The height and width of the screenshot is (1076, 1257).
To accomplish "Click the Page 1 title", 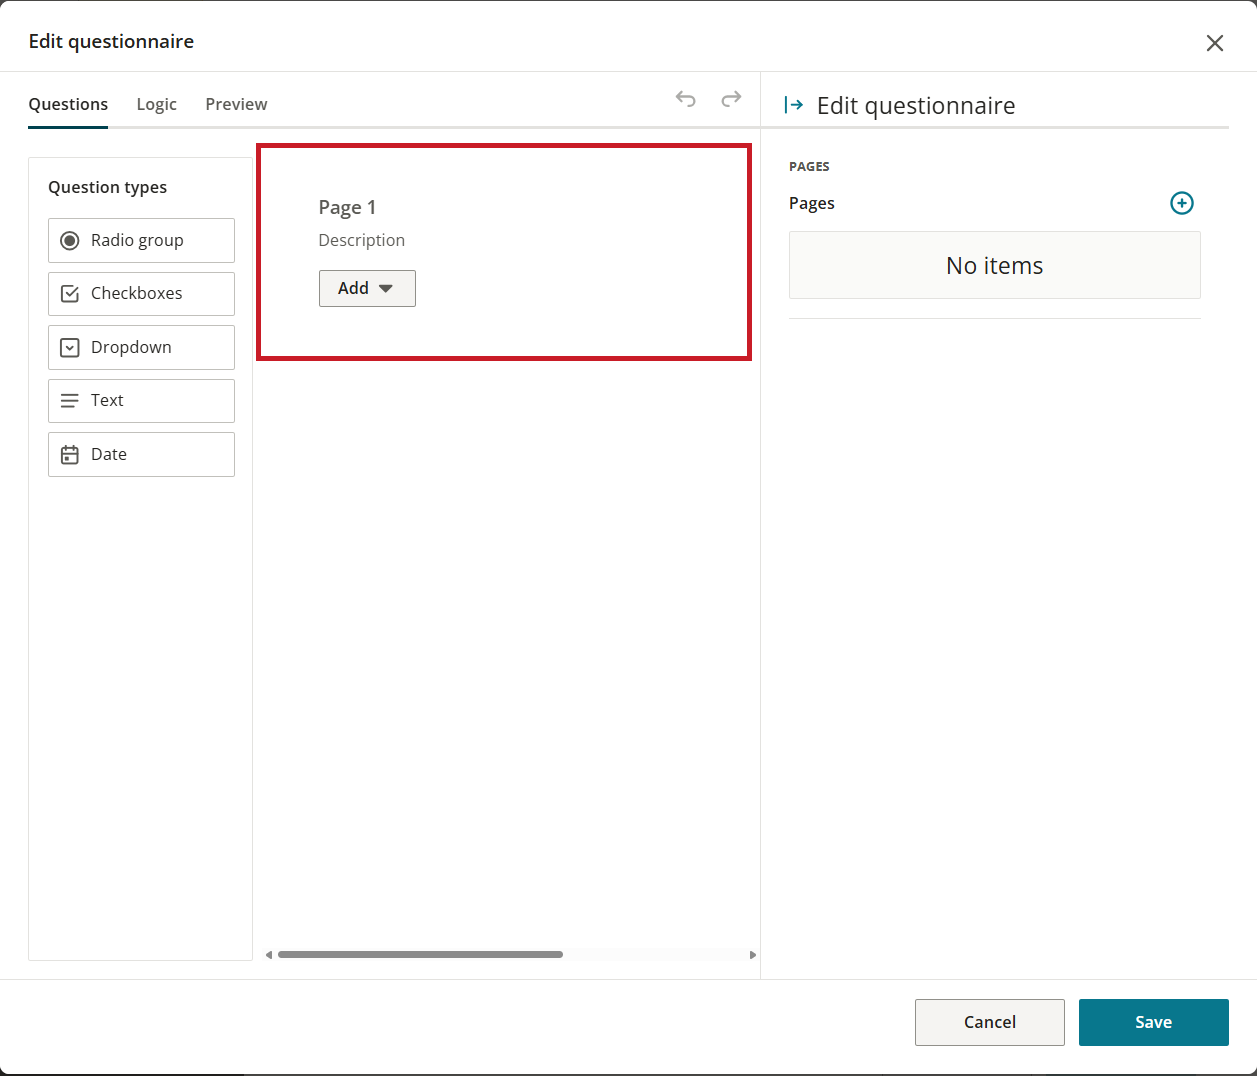I will pos(347,207).
